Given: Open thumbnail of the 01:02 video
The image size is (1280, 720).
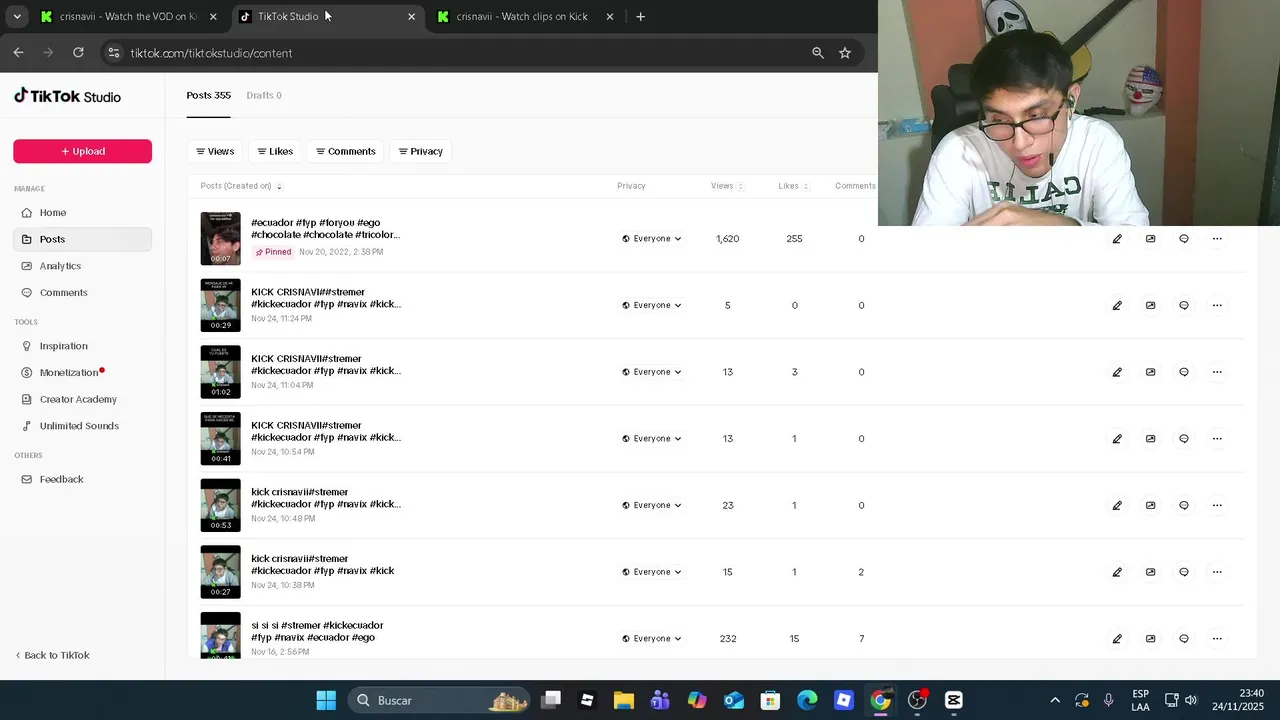Looking at the screenshot, I should coord(220,372).
